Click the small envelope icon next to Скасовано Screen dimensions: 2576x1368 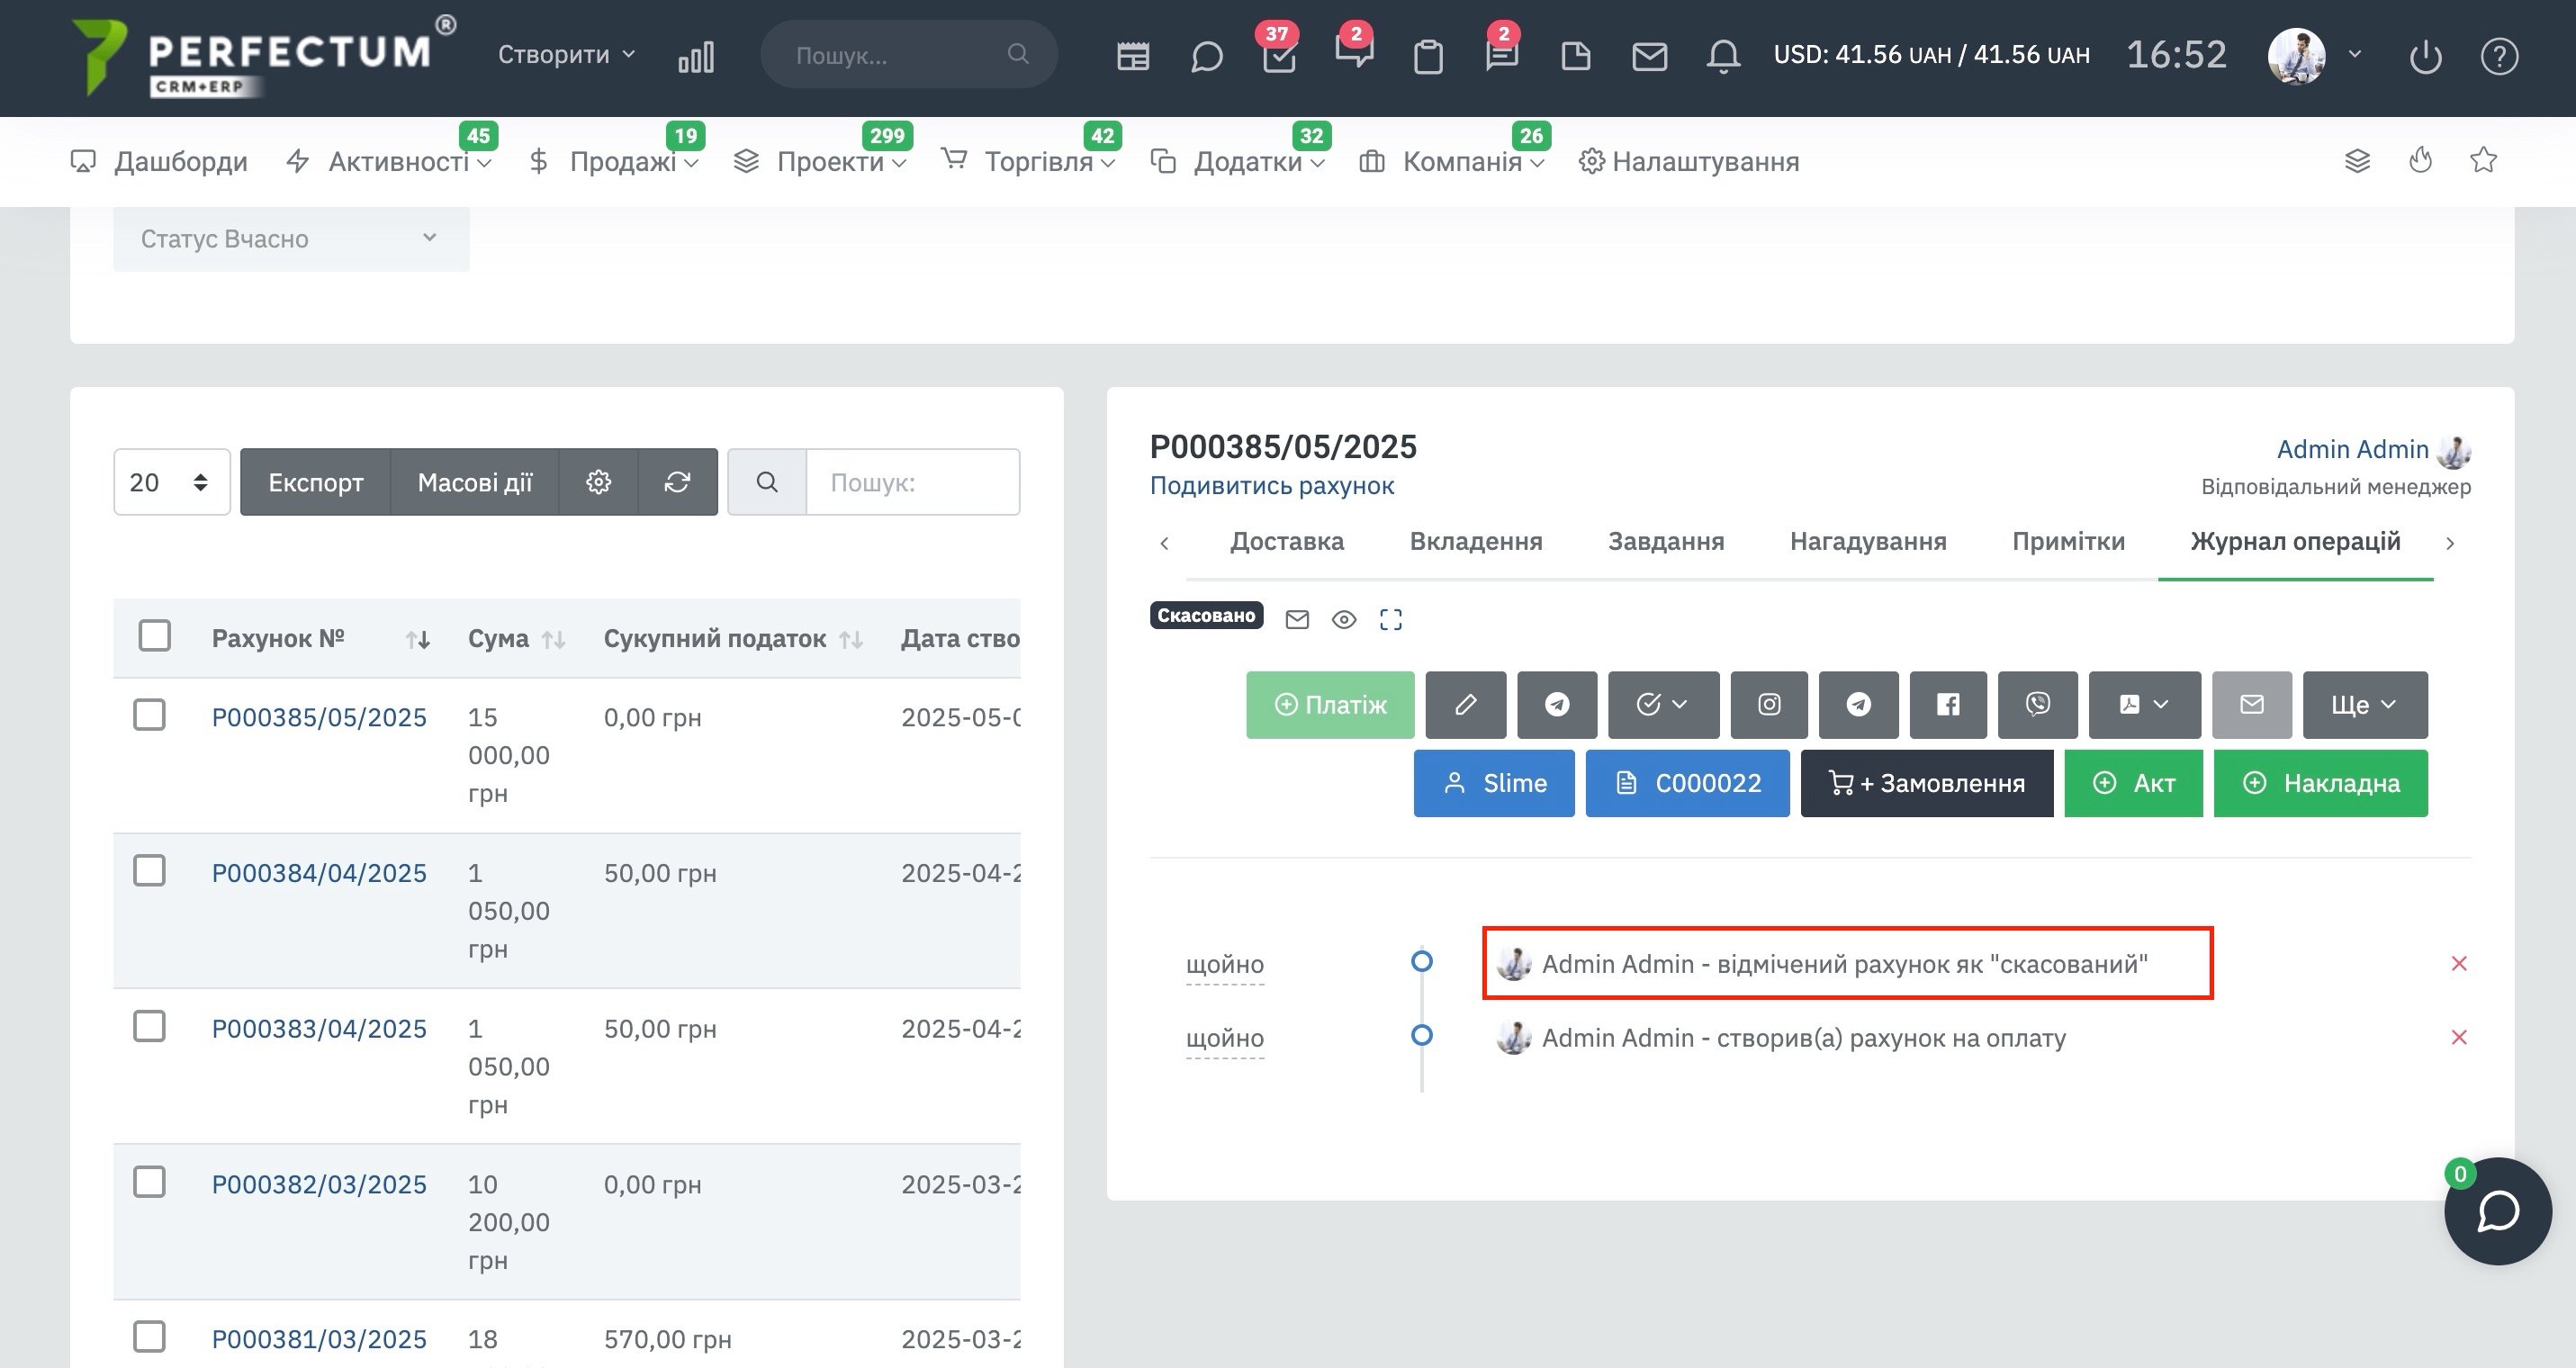click(x=1297, y=620)
